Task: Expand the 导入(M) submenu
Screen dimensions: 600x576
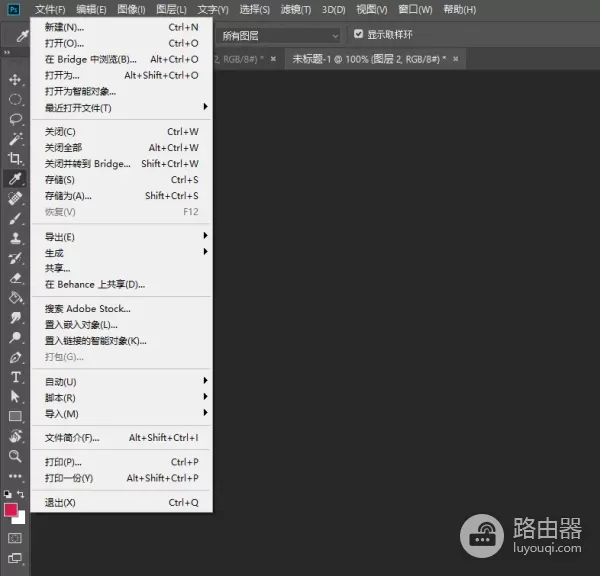Action: pyautogui.click(x=121, y=414)
